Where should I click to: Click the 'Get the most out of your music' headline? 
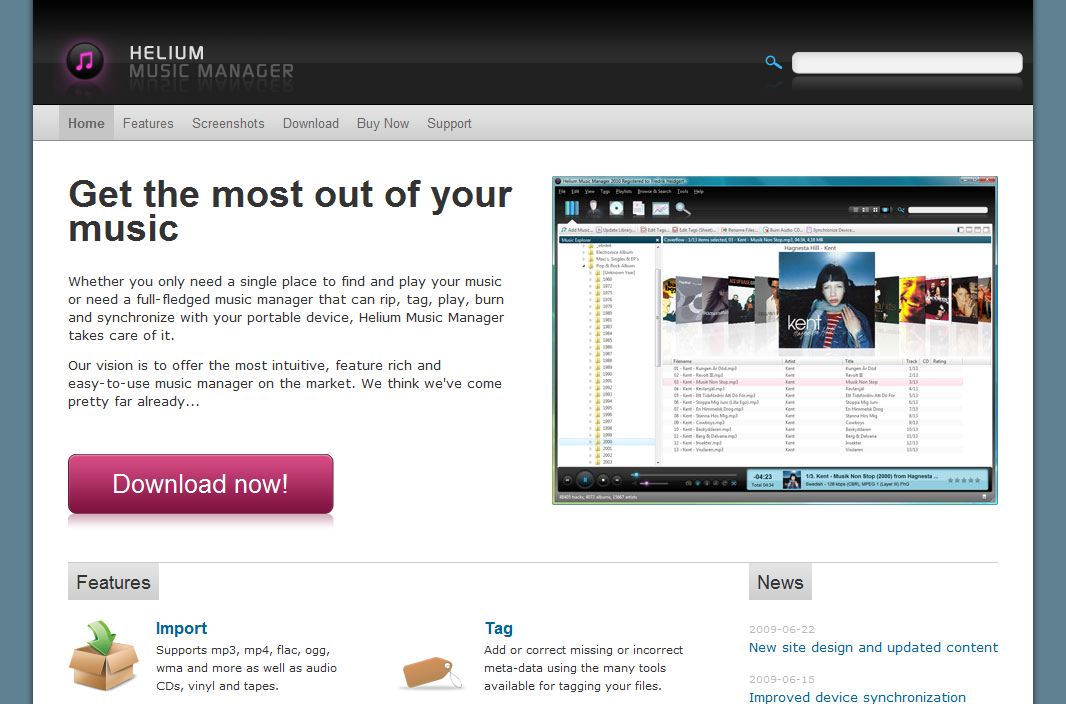(x=290, y=211)
